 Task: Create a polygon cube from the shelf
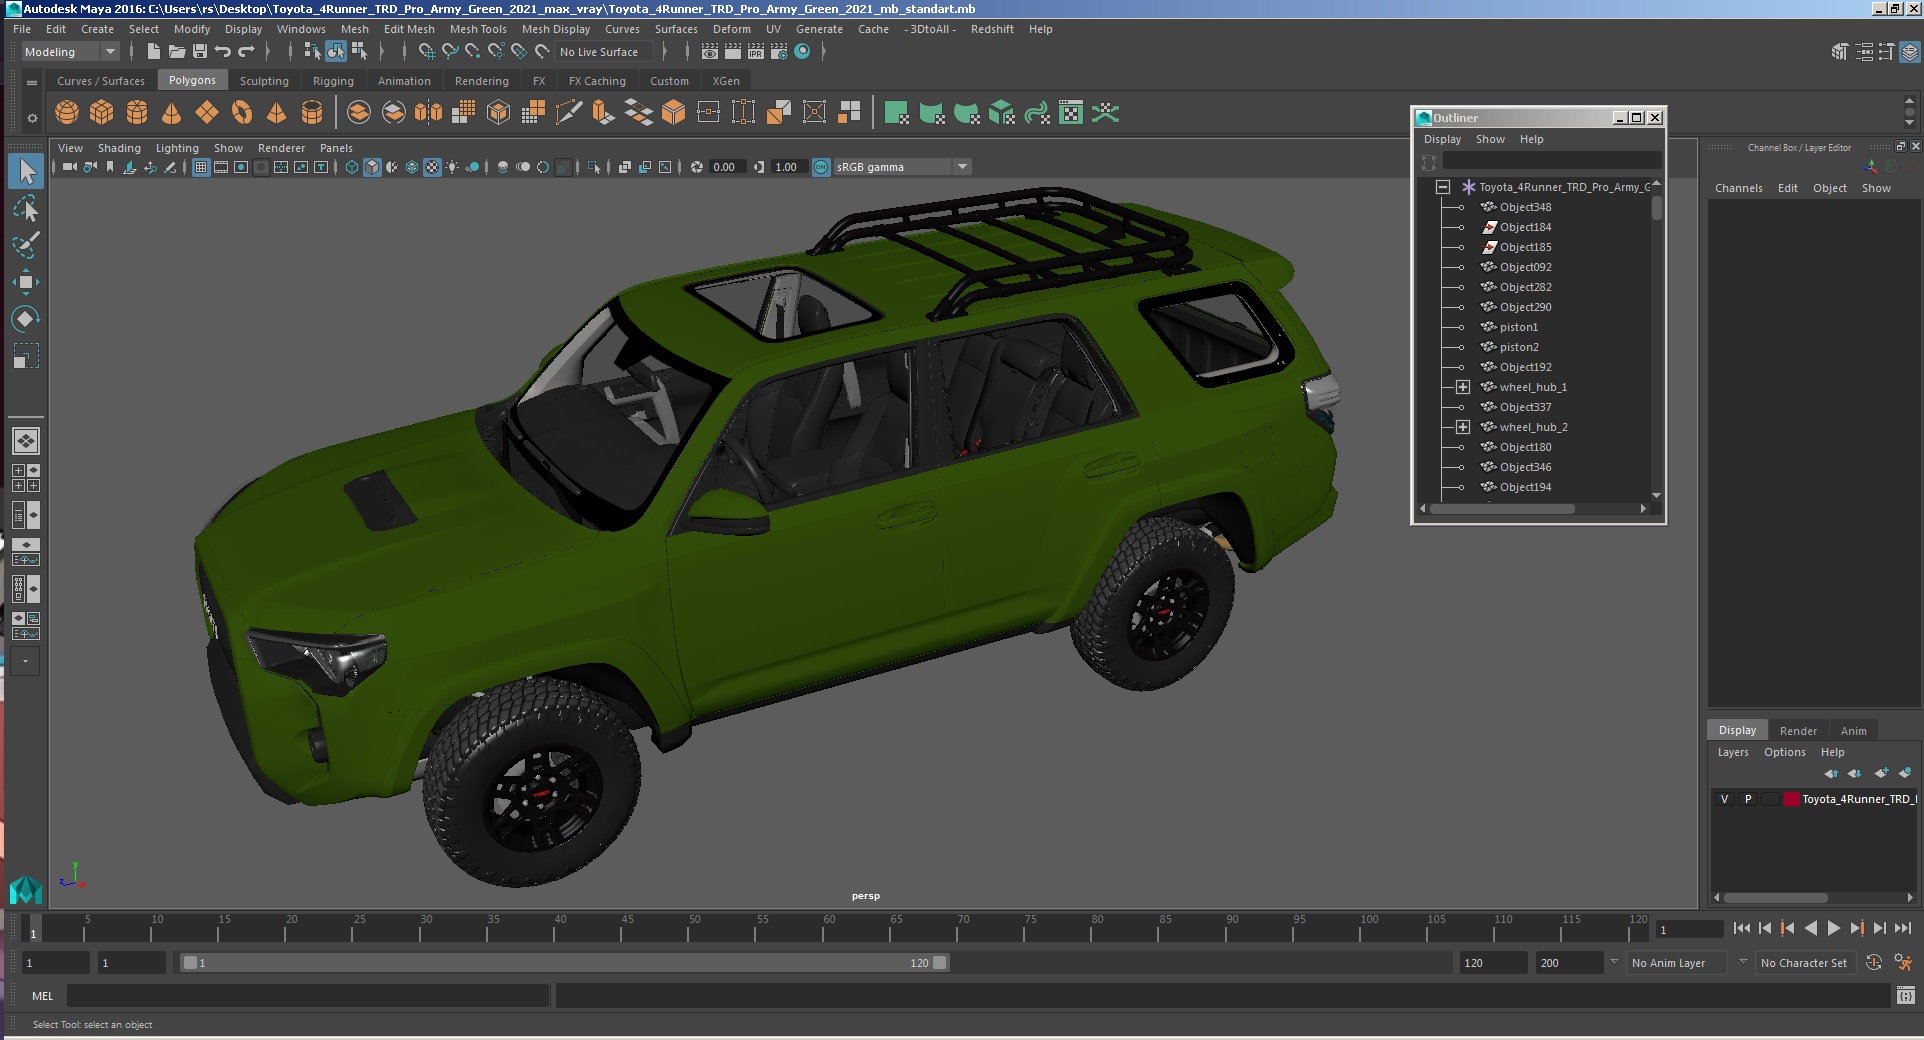click(x=102, y=113)
